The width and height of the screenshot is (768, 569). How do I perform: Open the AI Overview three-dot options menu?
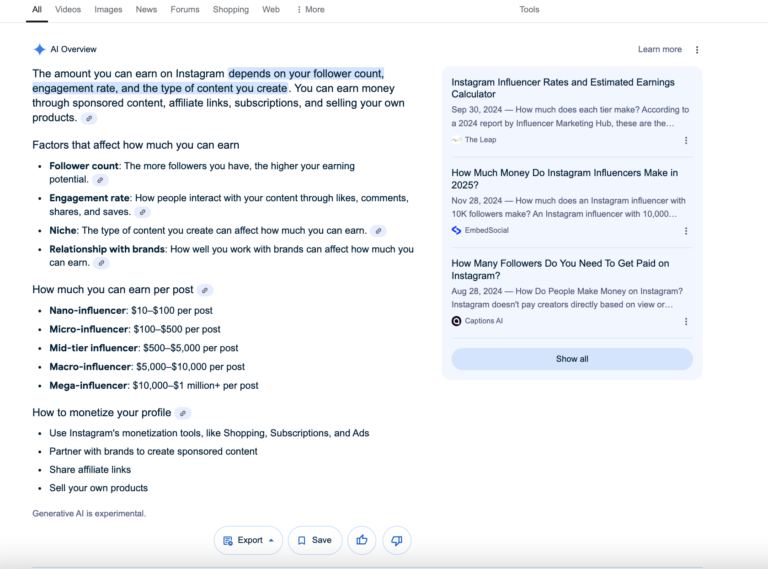(x=697, y=49)
